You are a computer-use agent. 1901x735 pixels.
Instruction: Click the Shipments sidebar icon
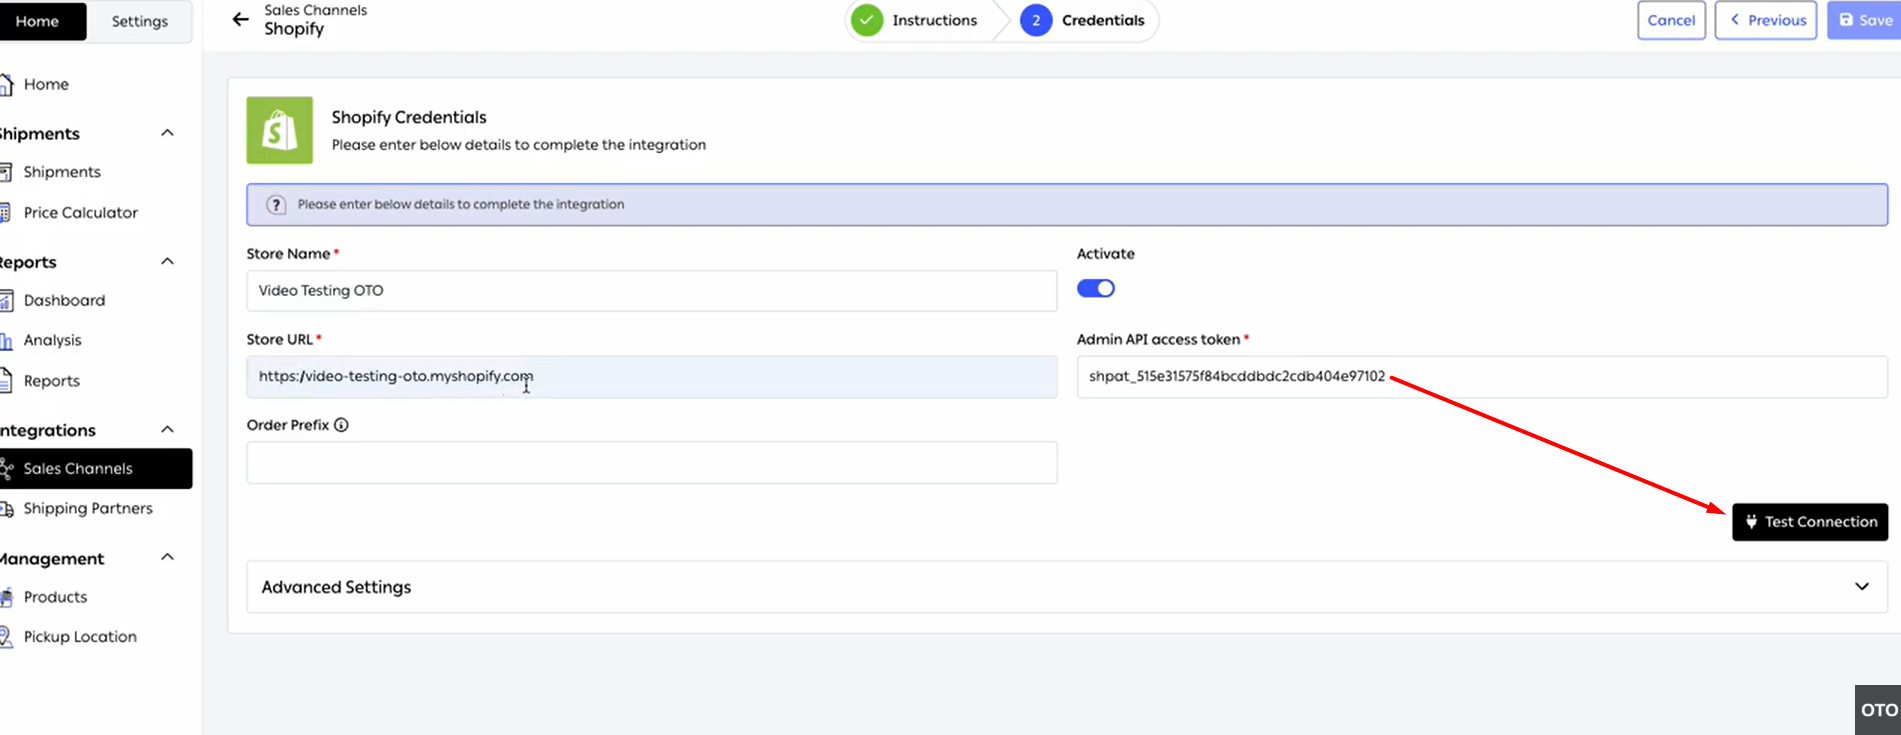click(6, 172)
